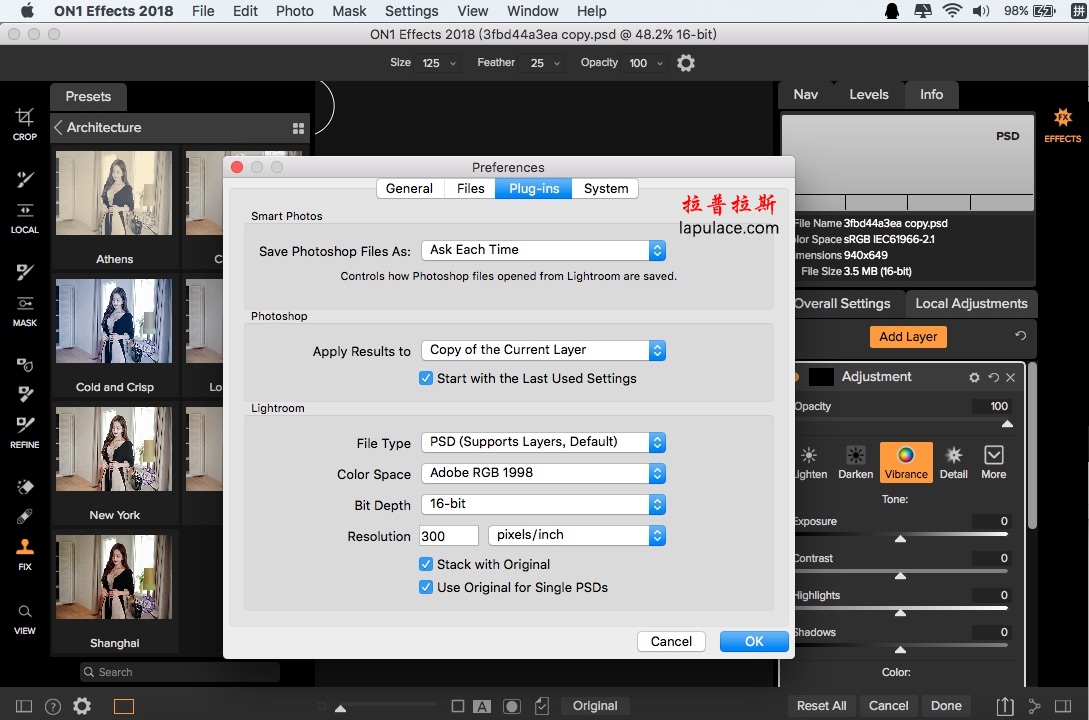Click the reset arrow beside Add Layer

pos(1020,336)
